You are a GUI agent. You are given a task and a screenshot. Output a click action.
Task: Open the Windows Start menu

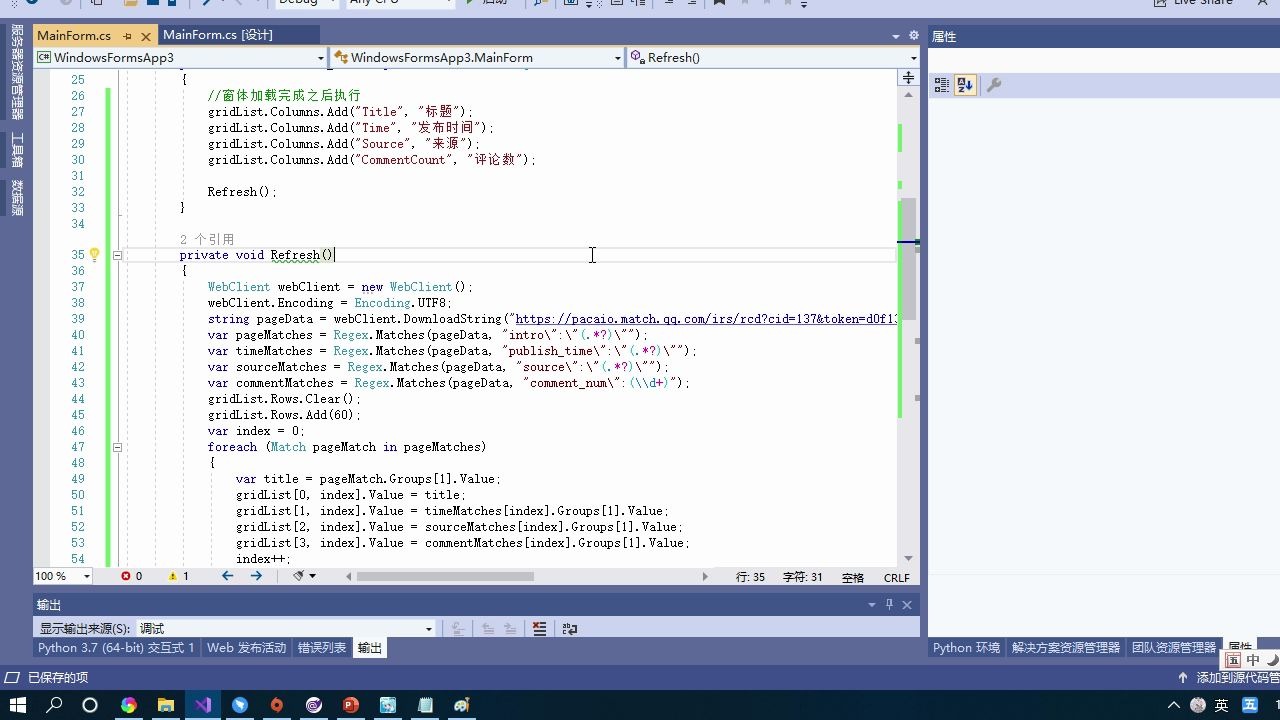pos(18,705)
